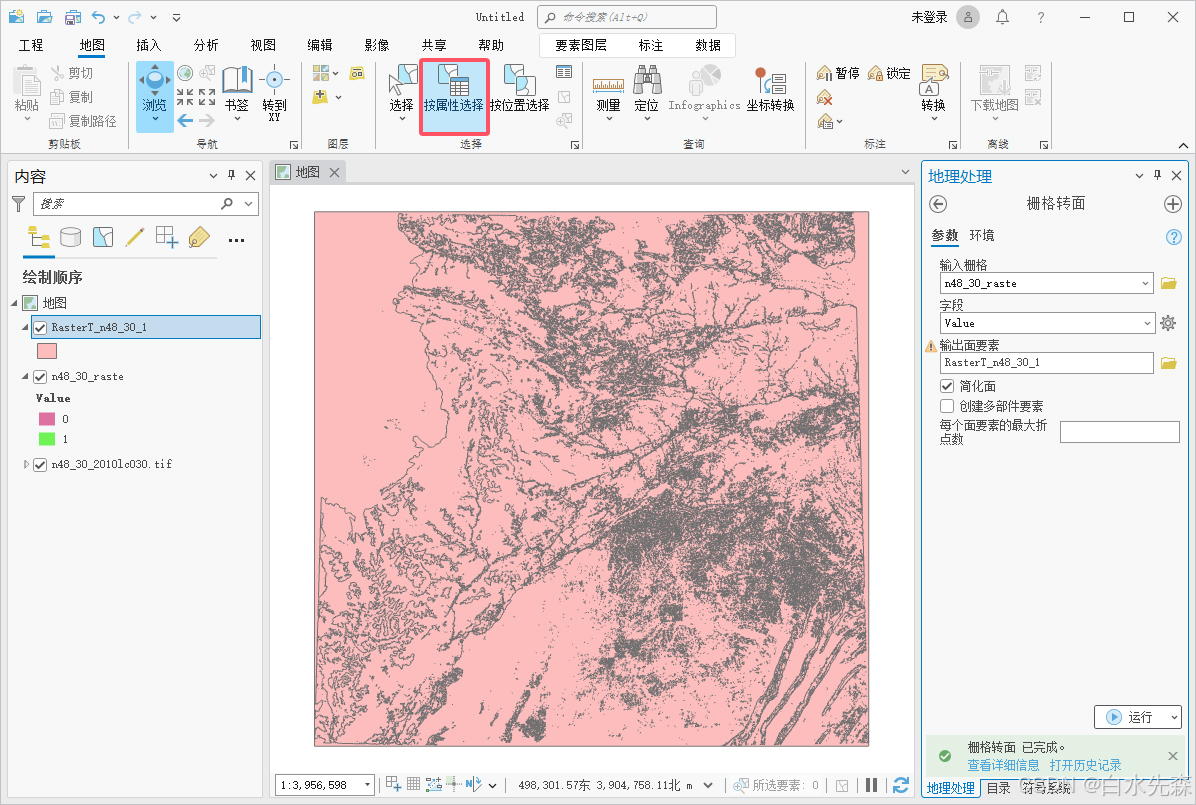Select the 浏览 explore tool
1196x805 pixels.
click(x=154, y=86)
